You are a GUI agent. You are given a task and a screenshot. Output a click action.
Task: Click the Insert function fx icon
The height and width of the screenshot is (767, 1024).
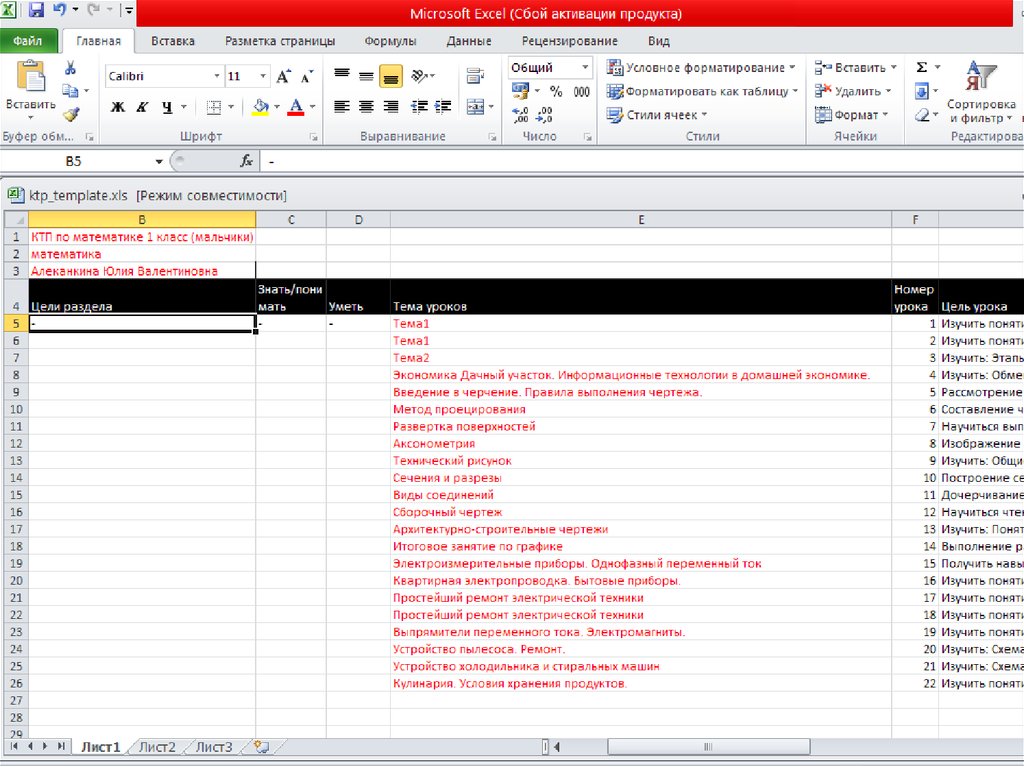coord(246,161)
